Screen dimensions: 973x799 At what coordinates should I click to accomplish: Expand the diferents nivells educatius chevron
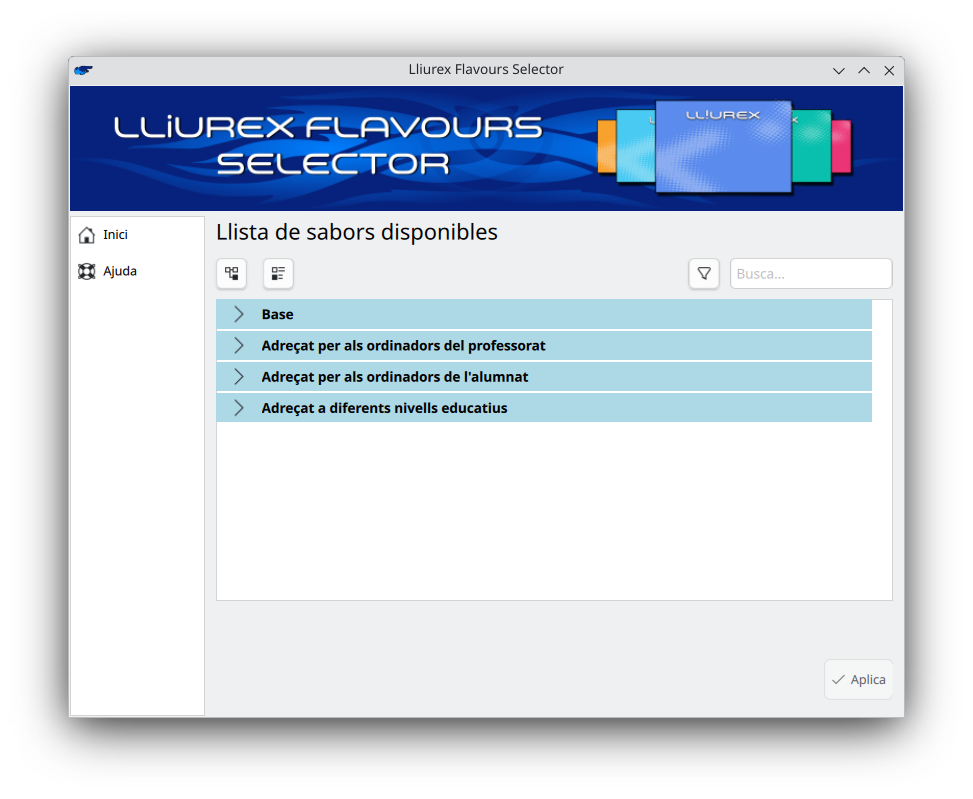(x=238, y=408)
